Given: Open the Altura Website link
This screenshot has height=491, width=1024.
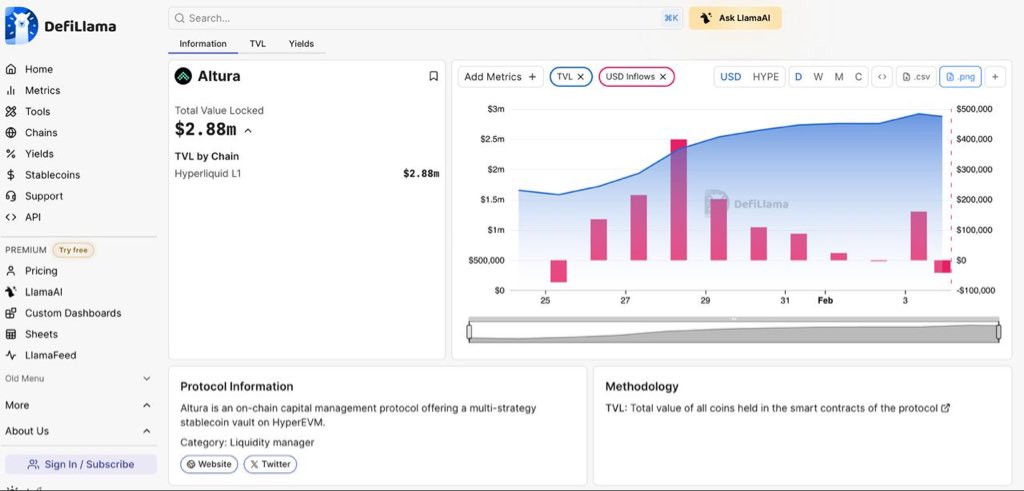Looking at the screenshot, I should (x=209, y=464).
